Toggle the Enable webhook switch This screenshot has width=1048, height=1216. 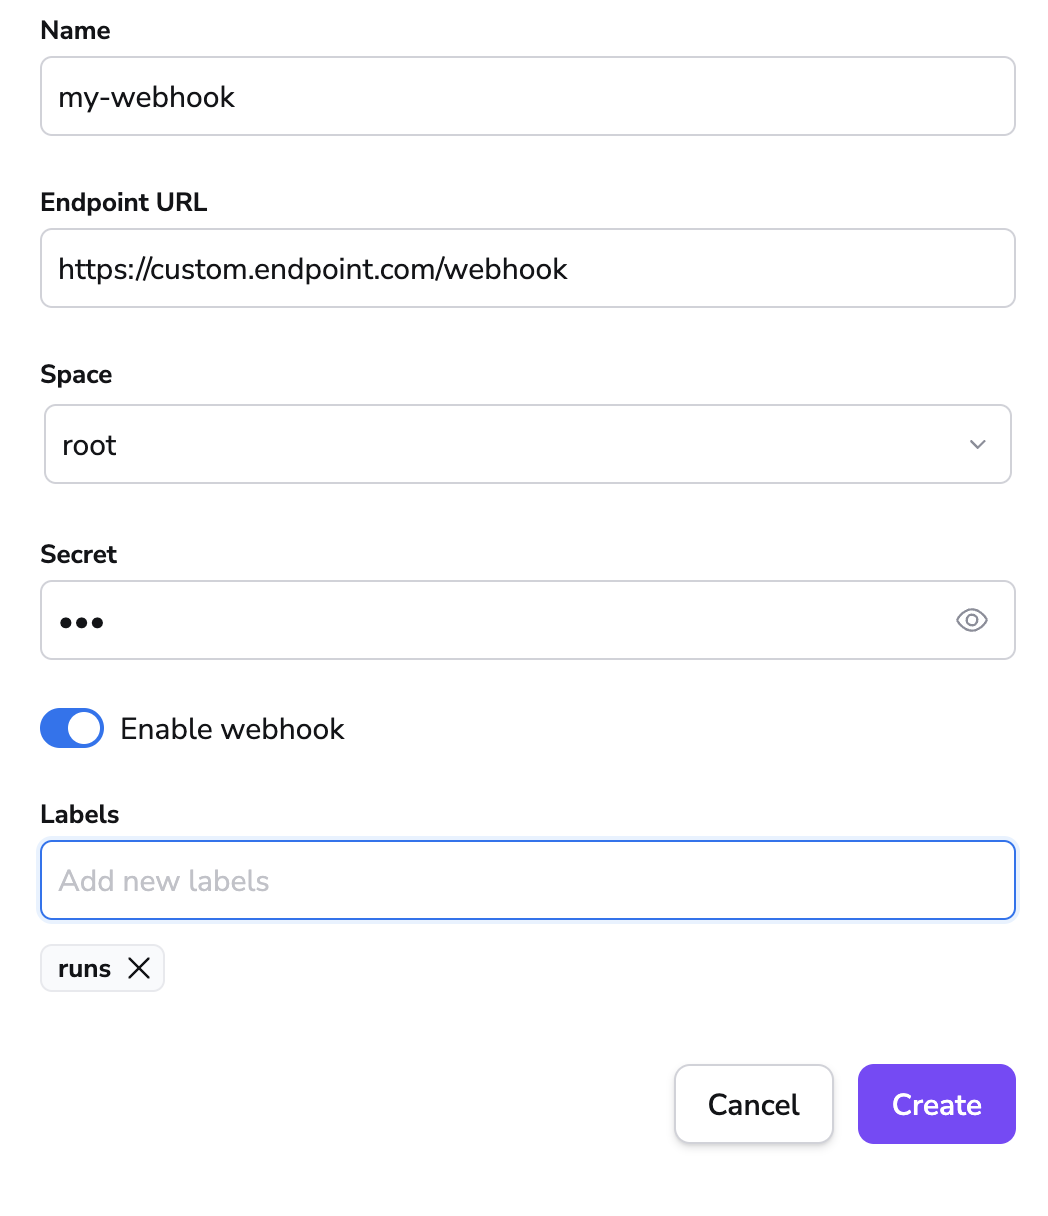point(72,729)
